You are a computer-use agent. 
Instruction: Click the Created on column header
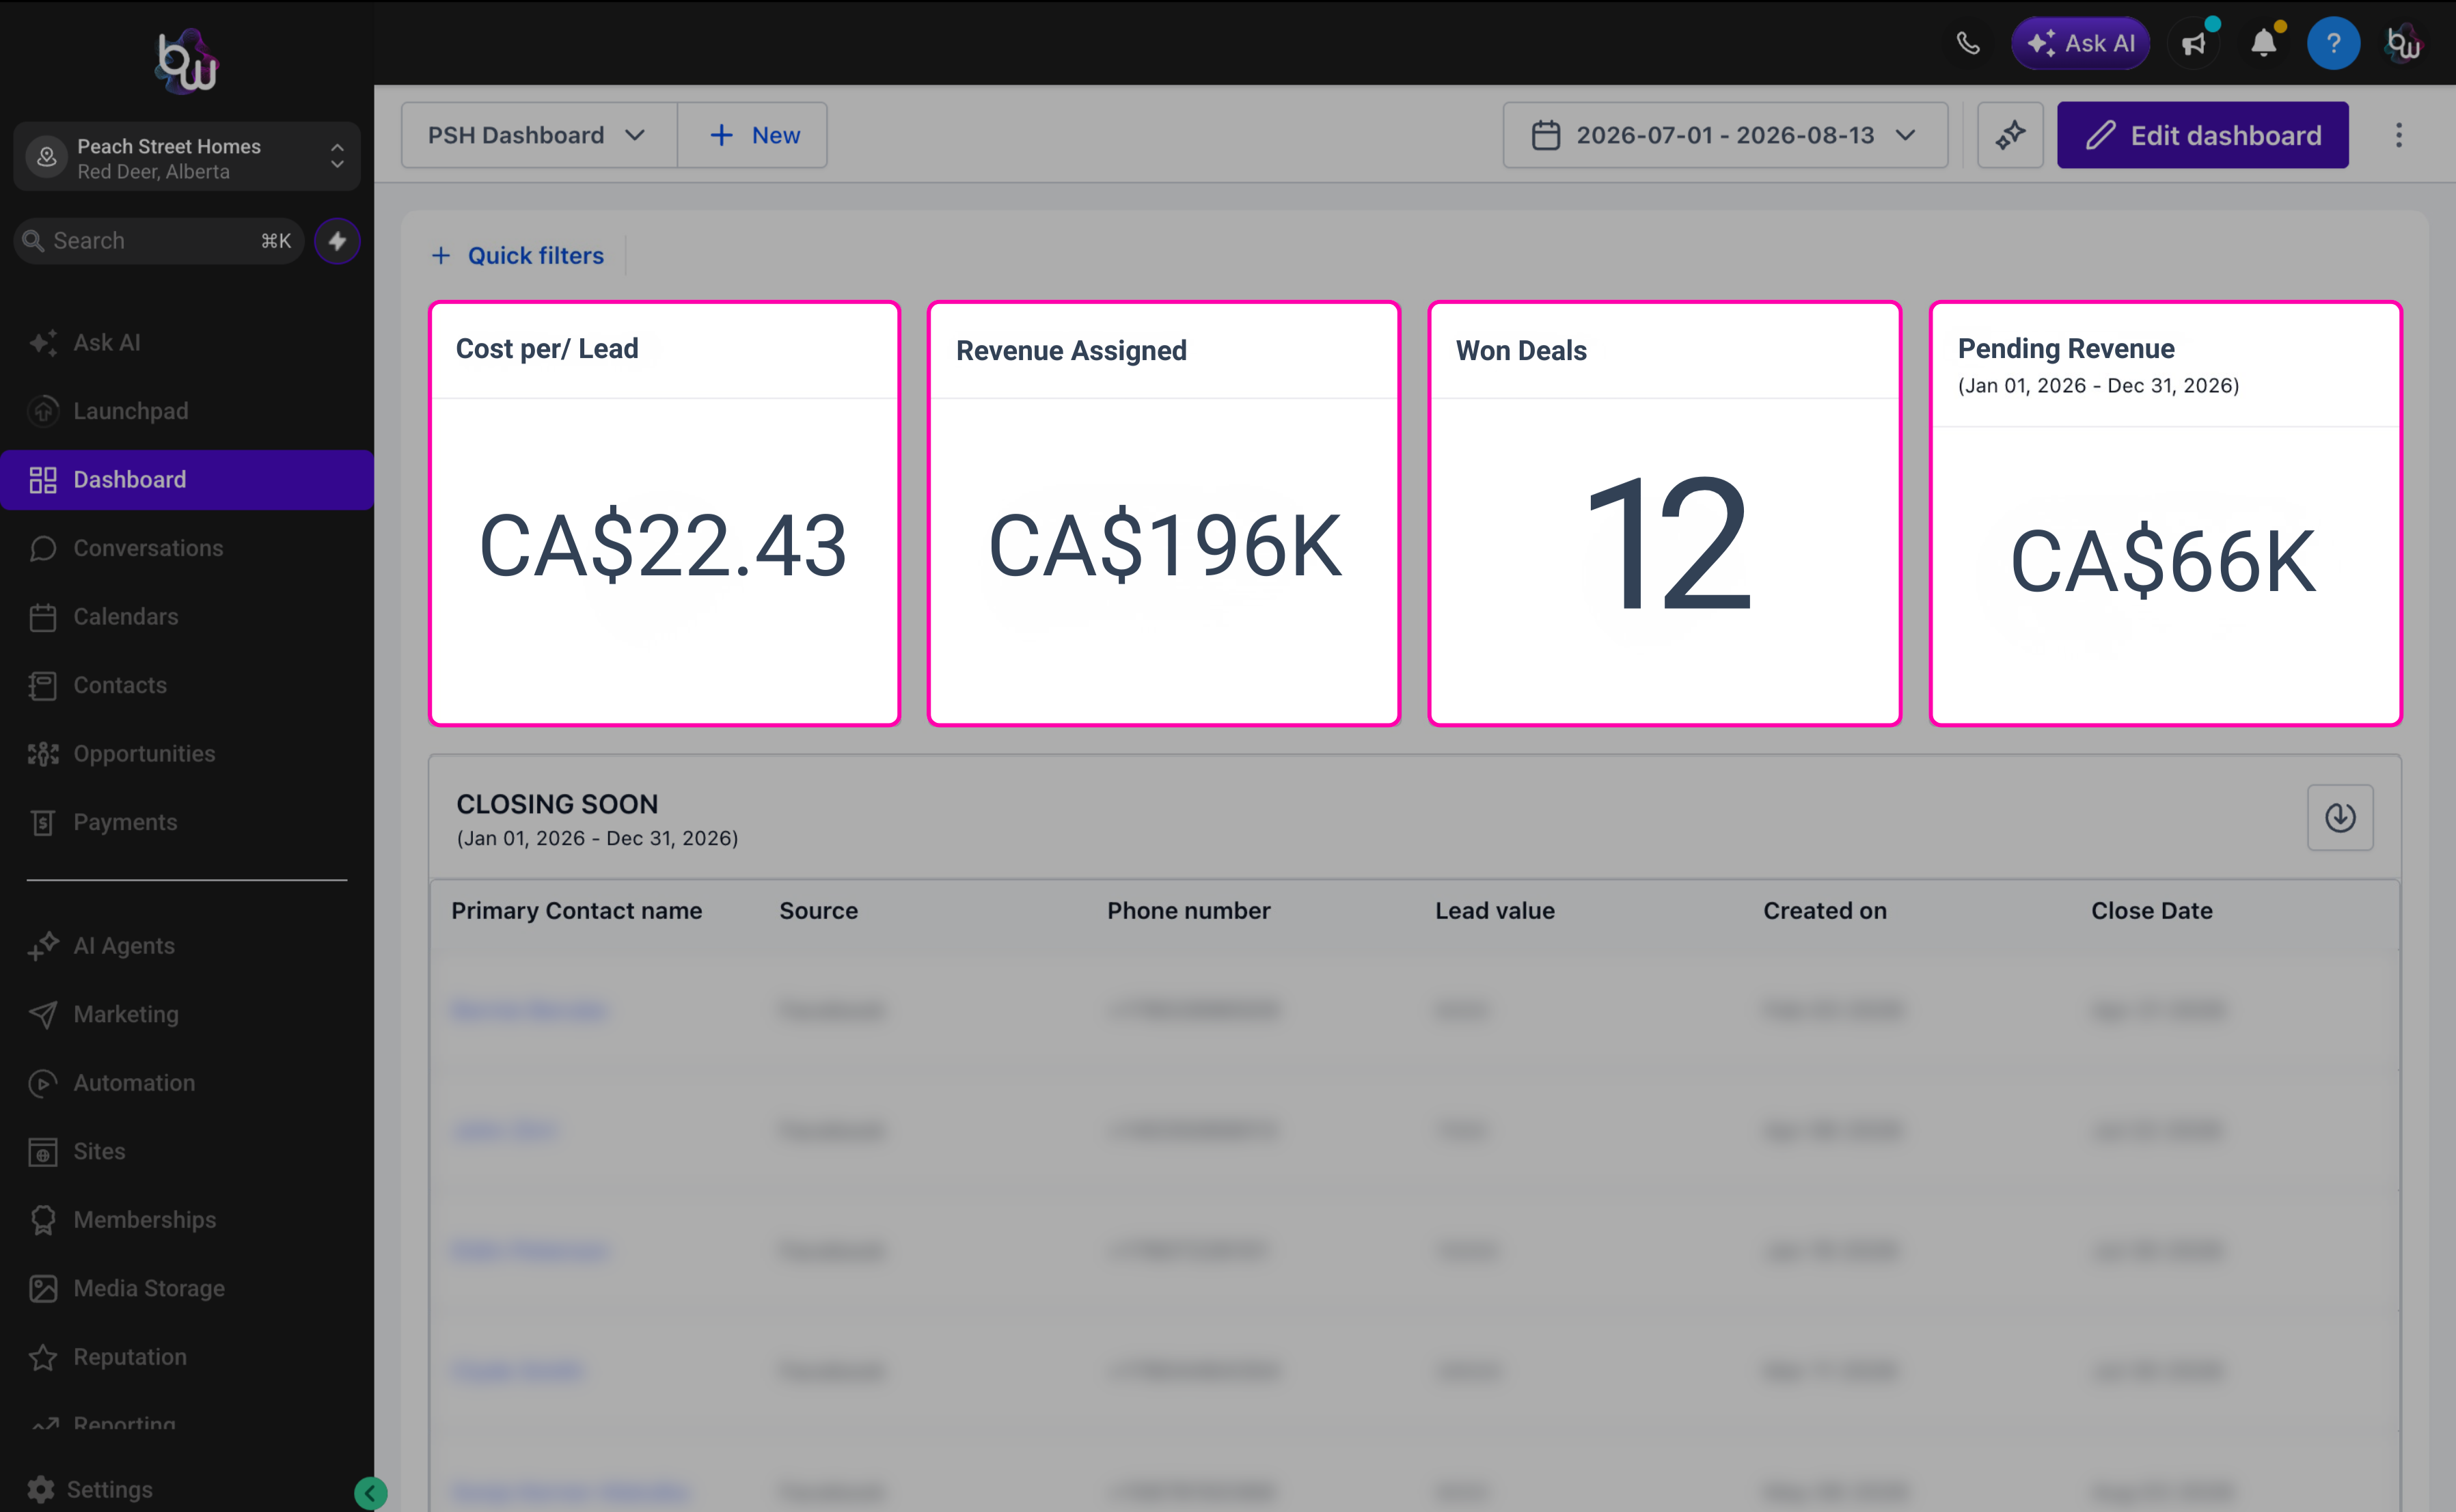(x=1825, y=911)
